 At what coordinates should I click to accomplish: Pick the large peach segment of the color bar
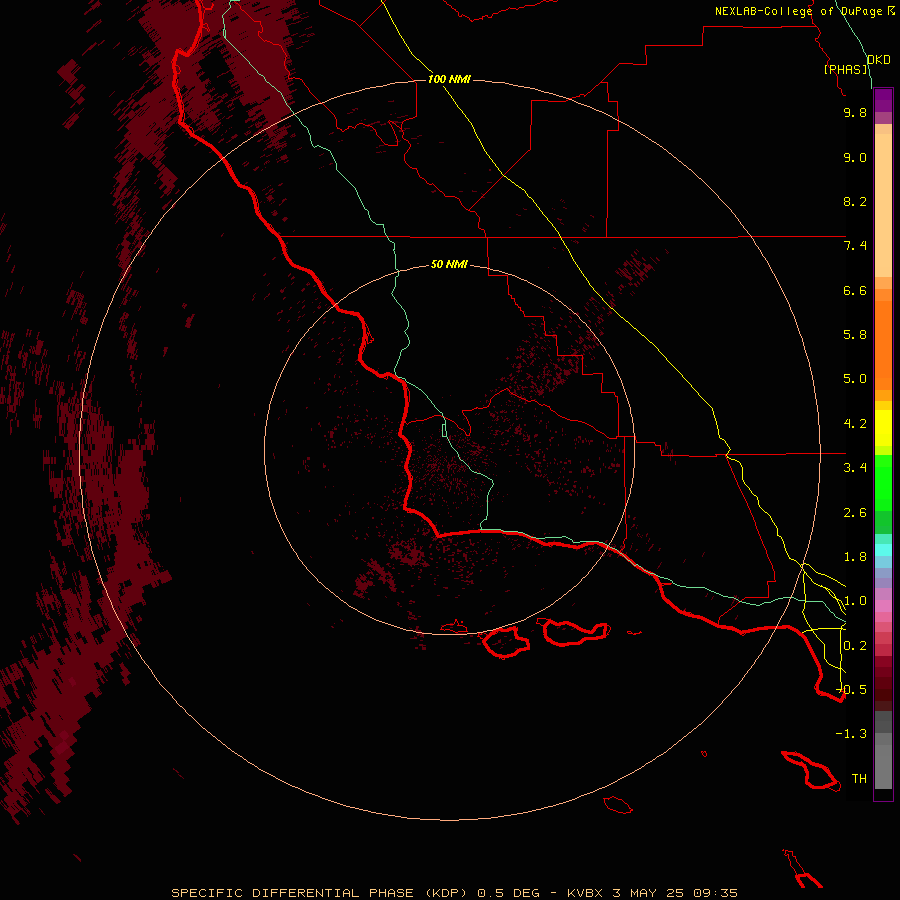click(x=883, y=205)
